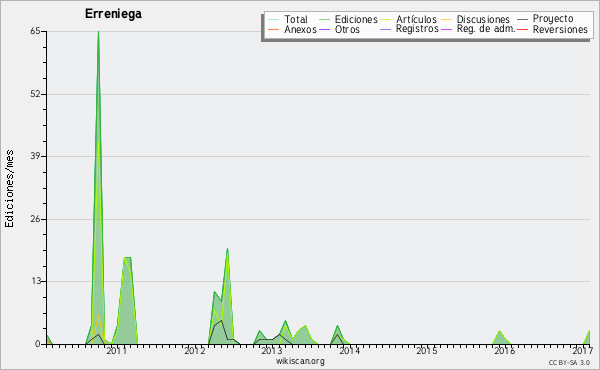Click the x-axis year 2014

click(x=349, y=350)
